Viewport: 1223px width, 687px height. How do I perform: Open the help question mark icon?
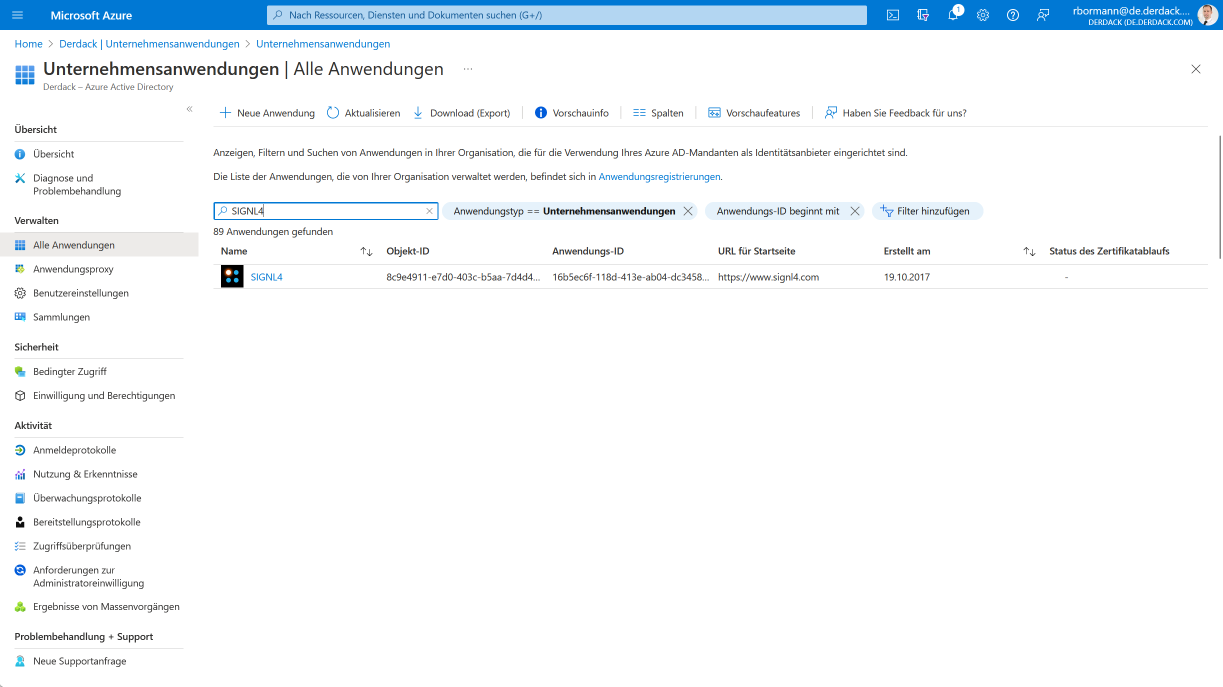[x=1013, y=15]
